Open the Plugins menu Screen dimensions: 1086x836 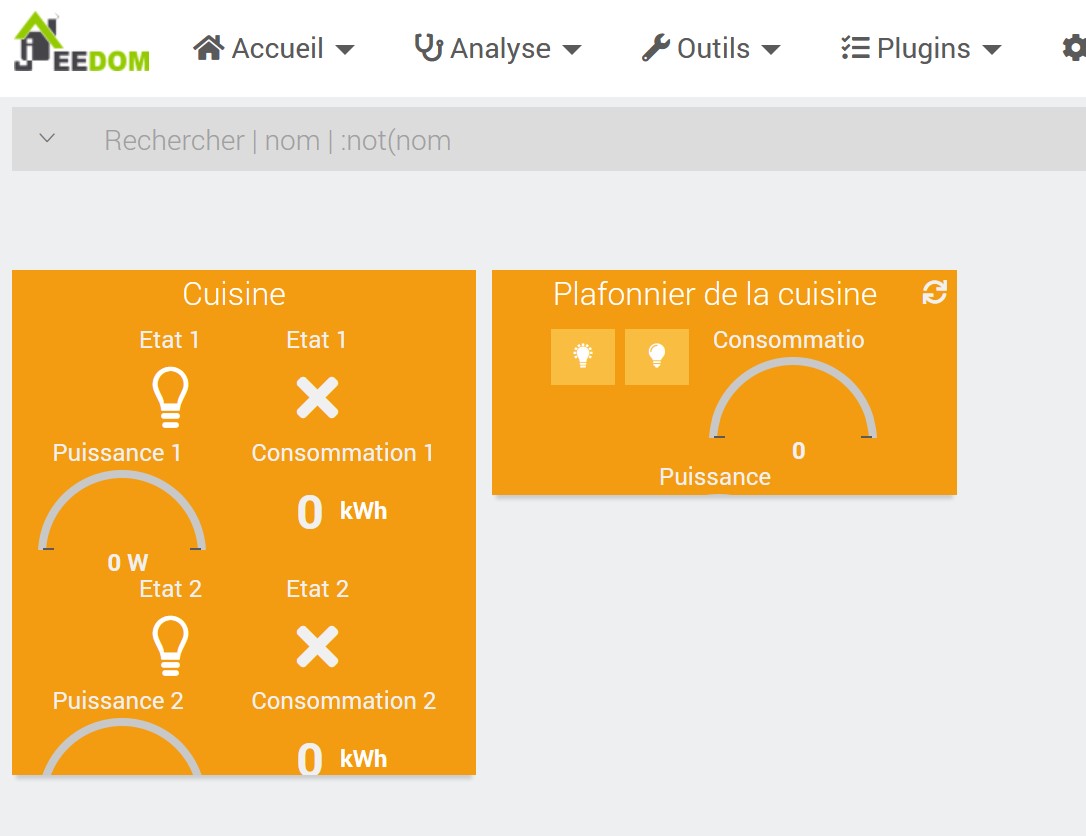(920, 48)
